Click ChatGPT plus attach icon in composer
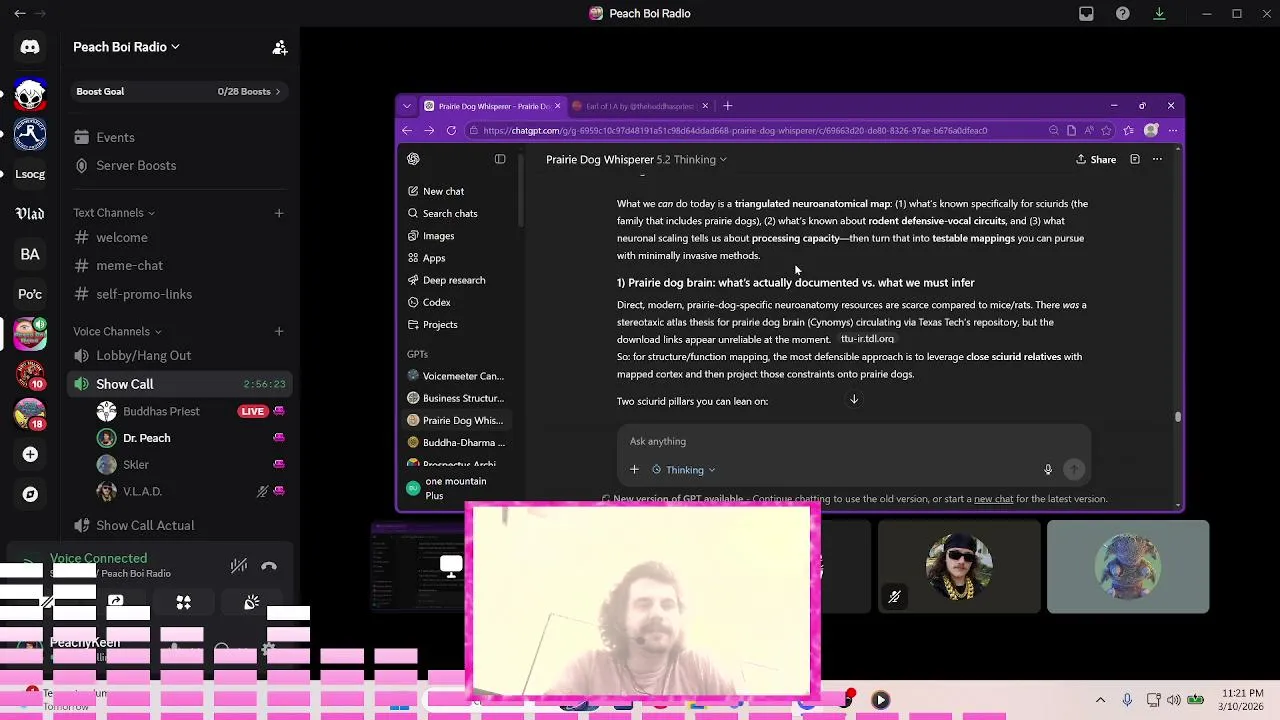 coord(634,469)
